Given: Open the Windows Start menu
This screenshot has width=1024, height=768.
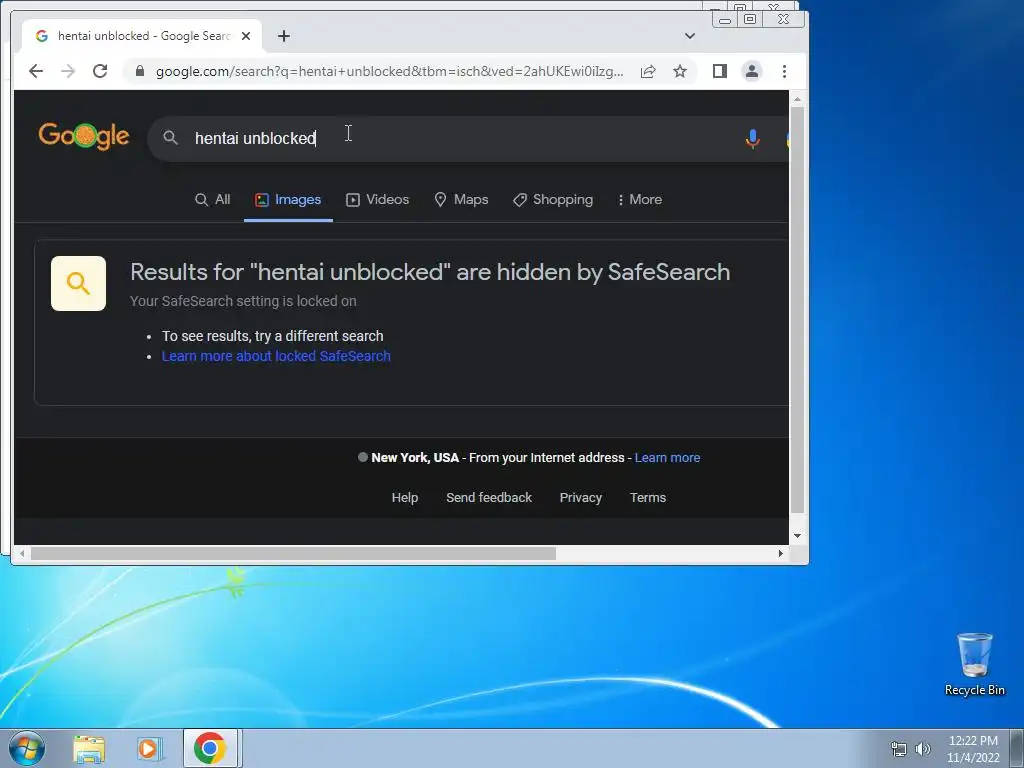Looking at the screenshot, I should point(26,748).
